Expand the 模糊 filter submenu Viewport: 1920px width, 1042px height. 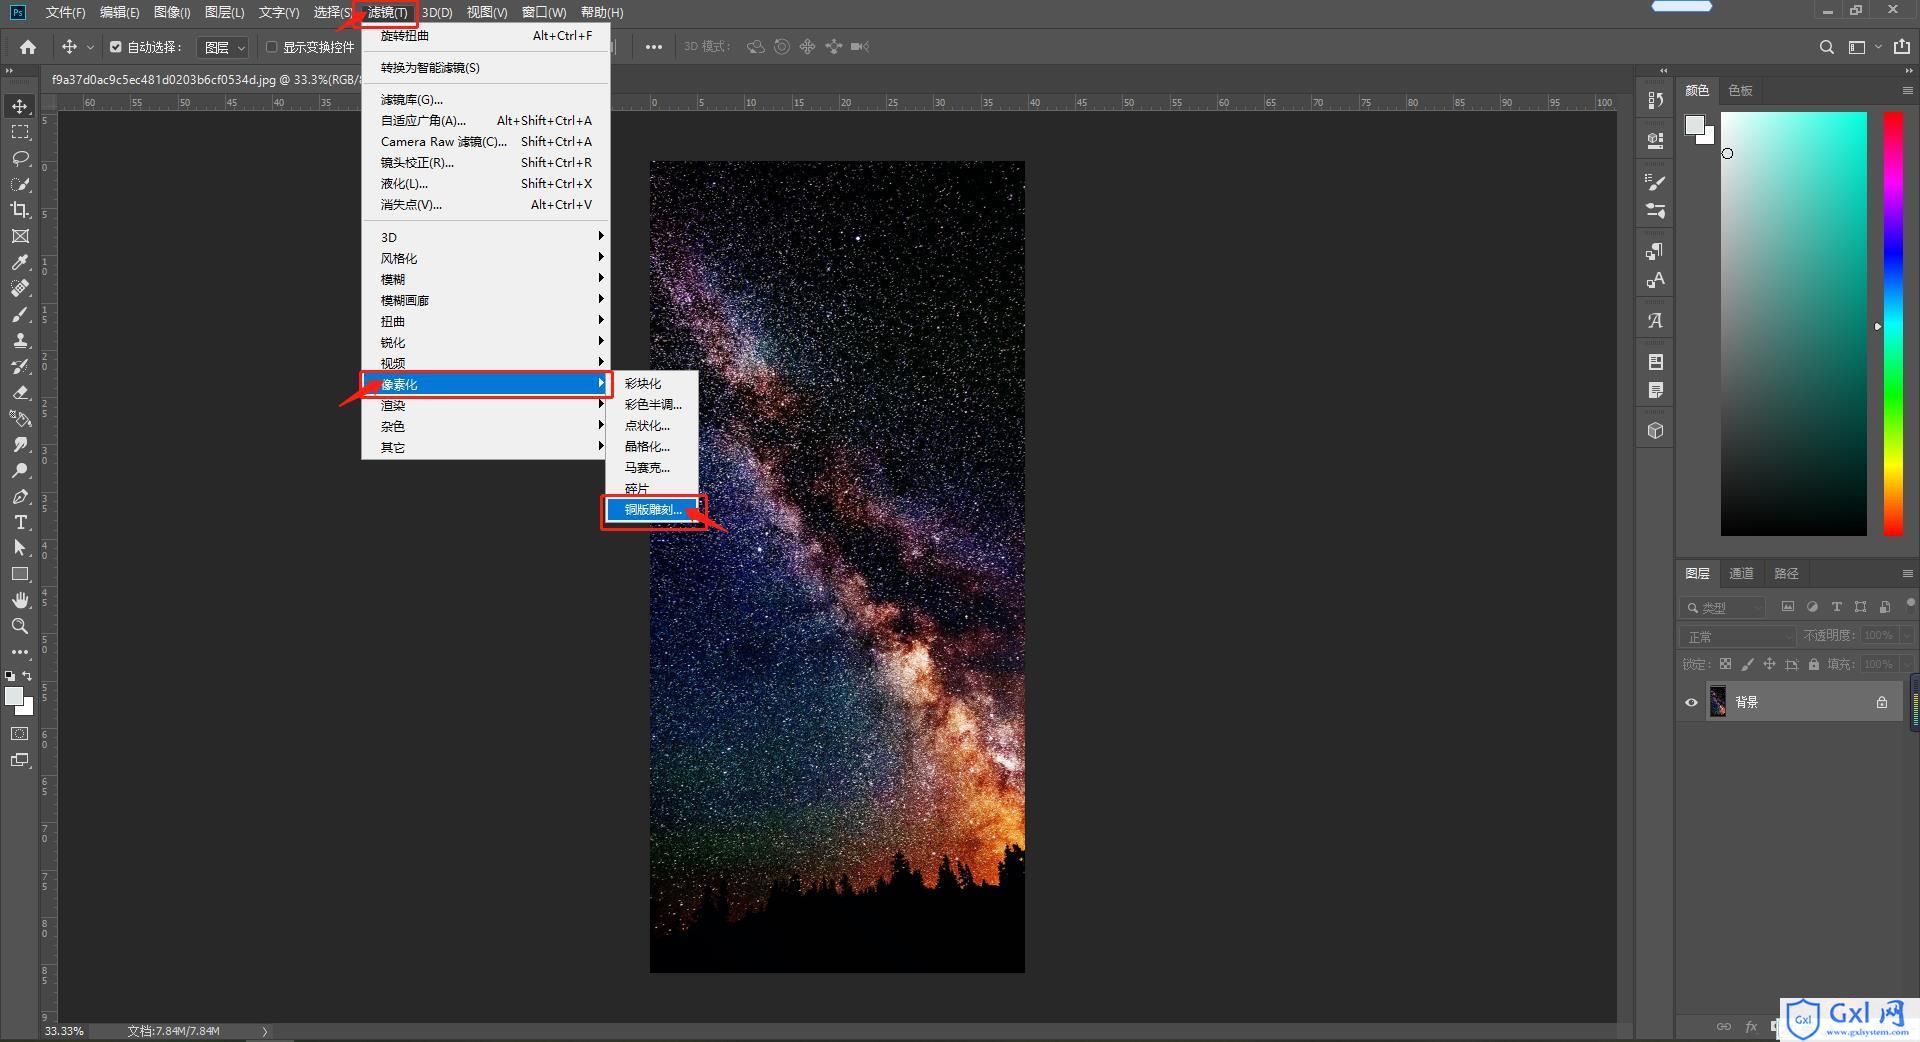[485, 279]
